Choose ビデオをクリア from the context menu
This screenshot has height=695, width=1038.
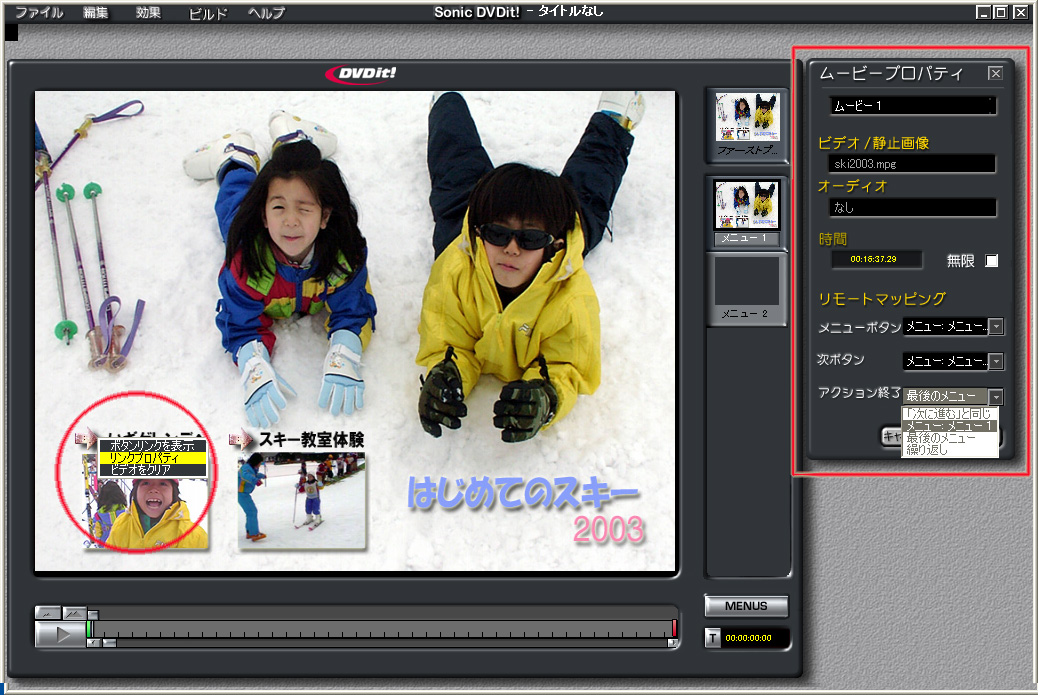[x=152, y=469]
